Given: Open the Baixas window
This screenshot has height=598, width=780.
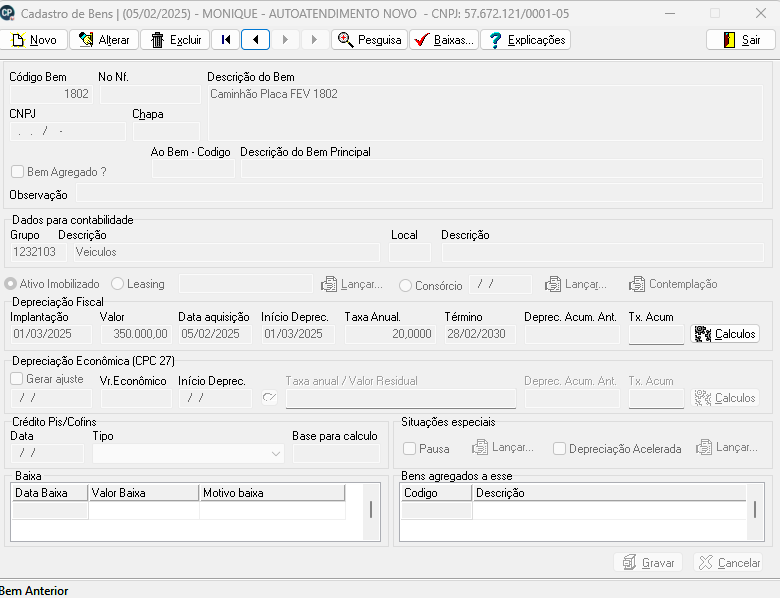Looking at the screenshot, I should click(444, 40).
